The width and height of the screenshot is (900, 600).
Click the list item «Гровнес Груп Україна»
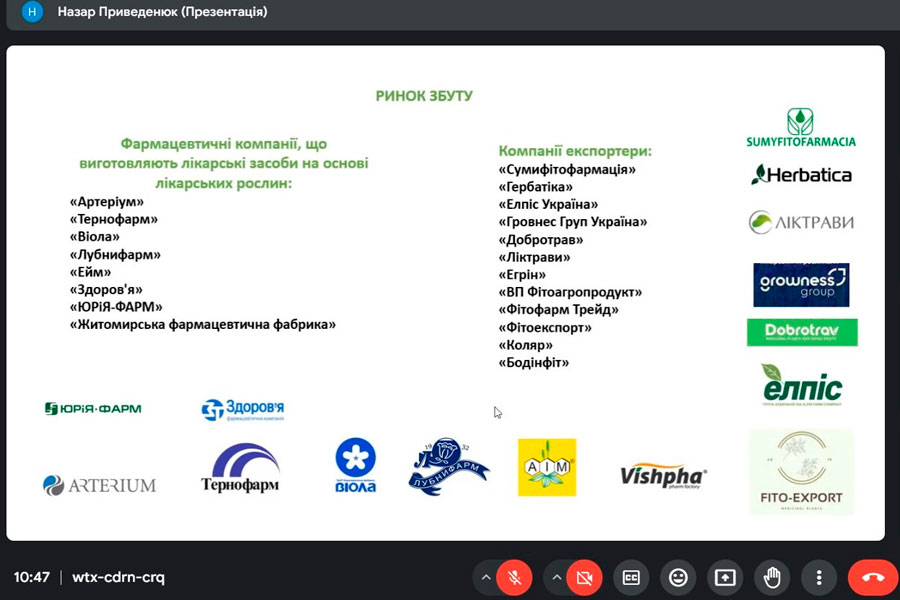tap(573, 222)
